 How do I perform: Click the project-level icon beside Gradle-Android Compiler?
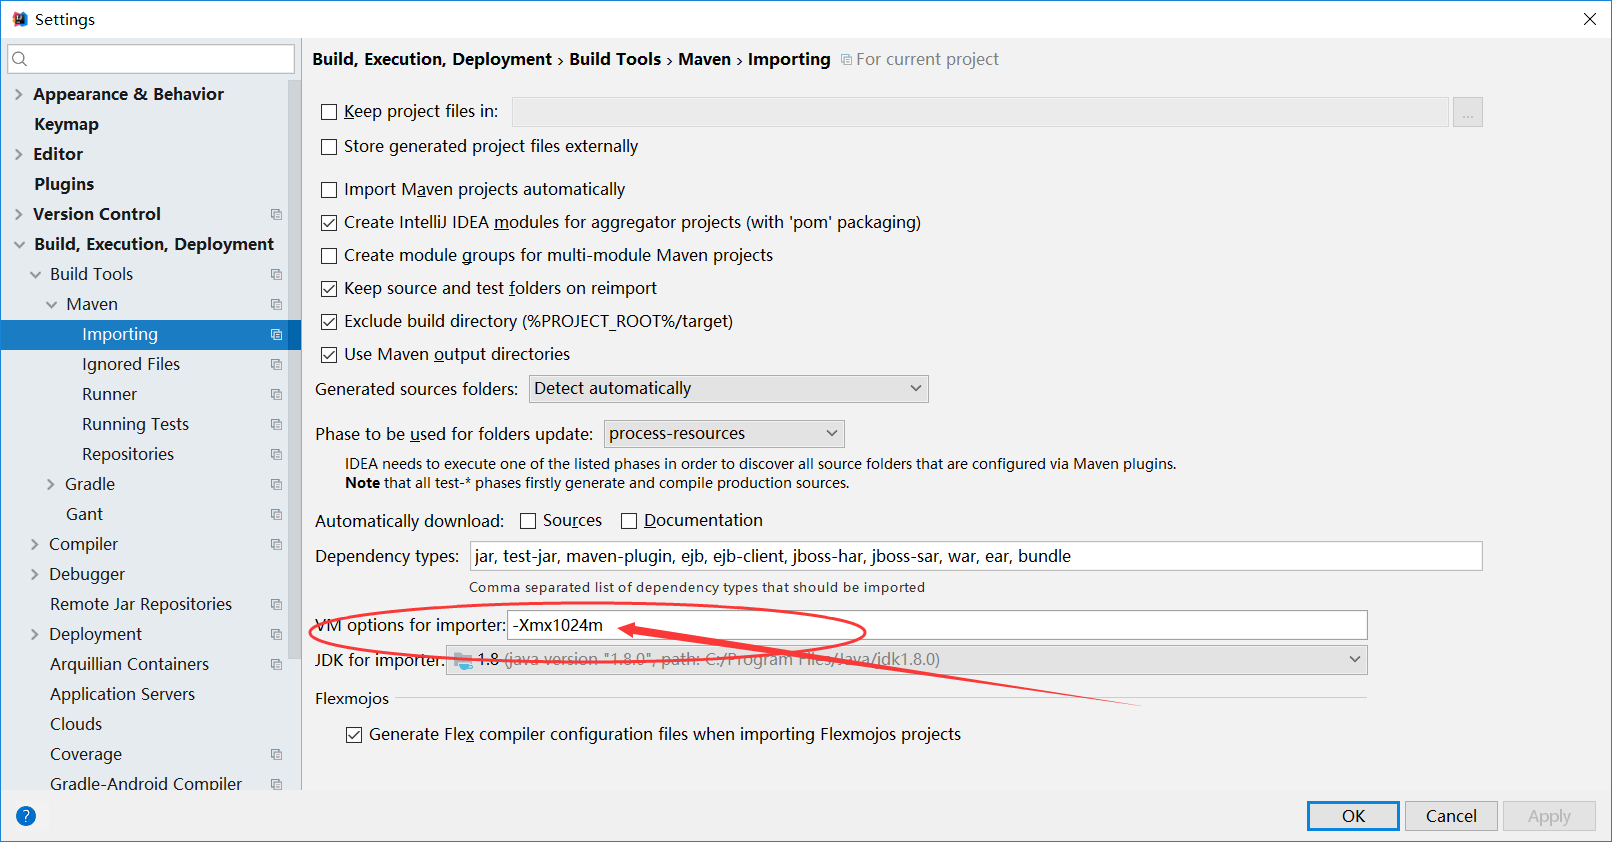pos(276,784)
